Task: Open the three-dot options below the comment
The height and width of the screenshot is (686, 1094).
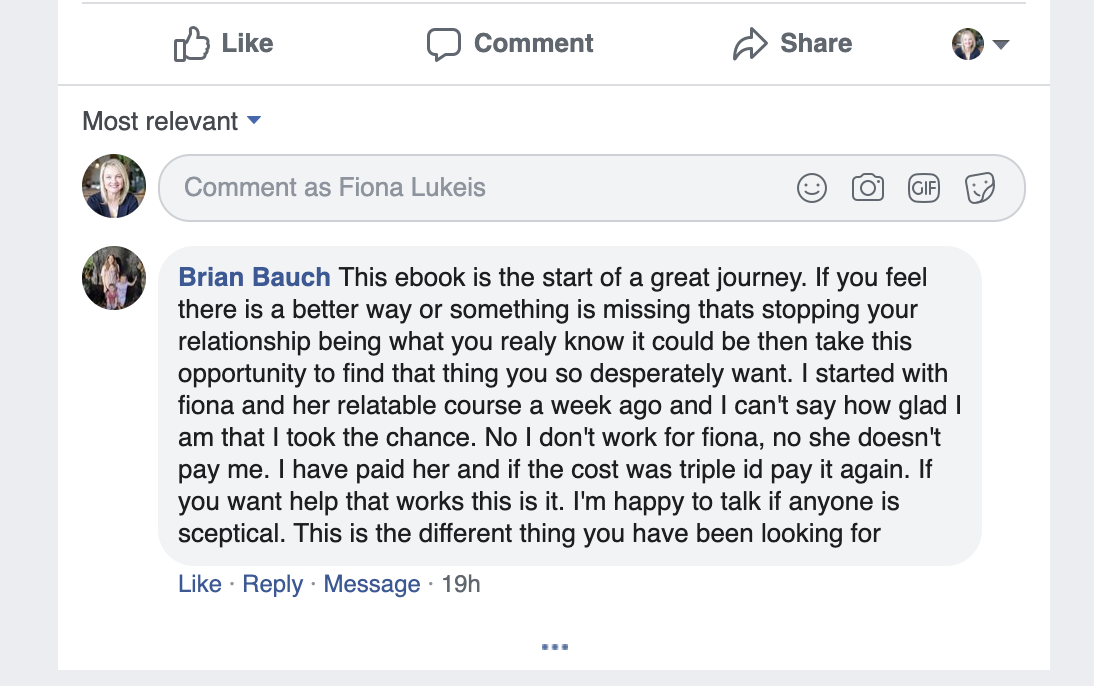Action: click(x=554, y=647)
